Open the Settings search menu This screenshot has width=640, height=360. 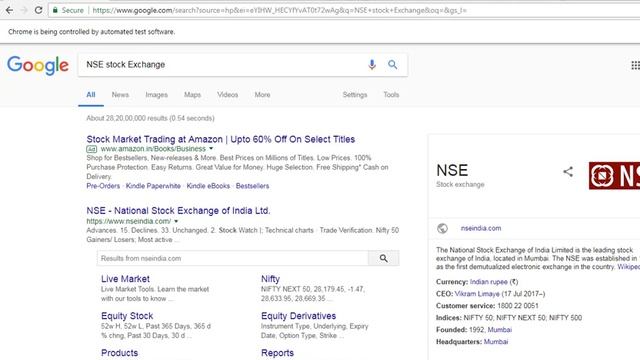pyautogui.click(x=355, y=95)
